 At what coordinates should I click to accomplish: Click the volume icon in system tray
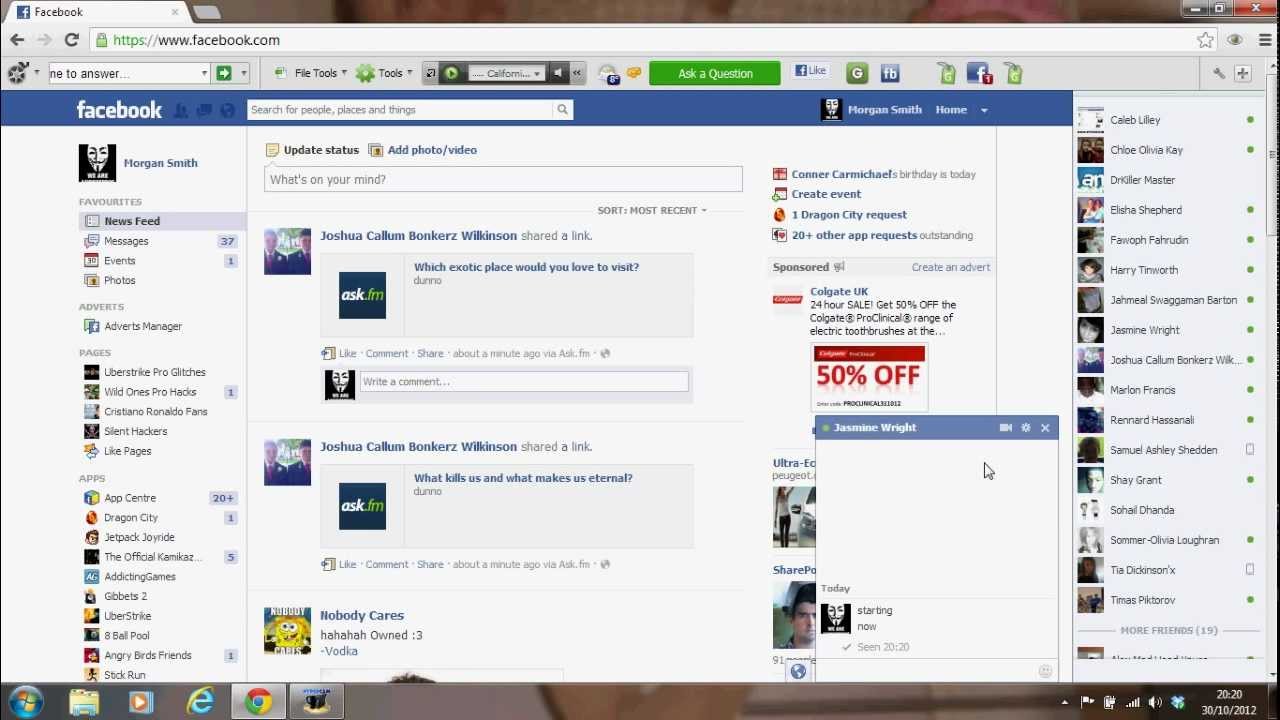(x=1155, y=702)
